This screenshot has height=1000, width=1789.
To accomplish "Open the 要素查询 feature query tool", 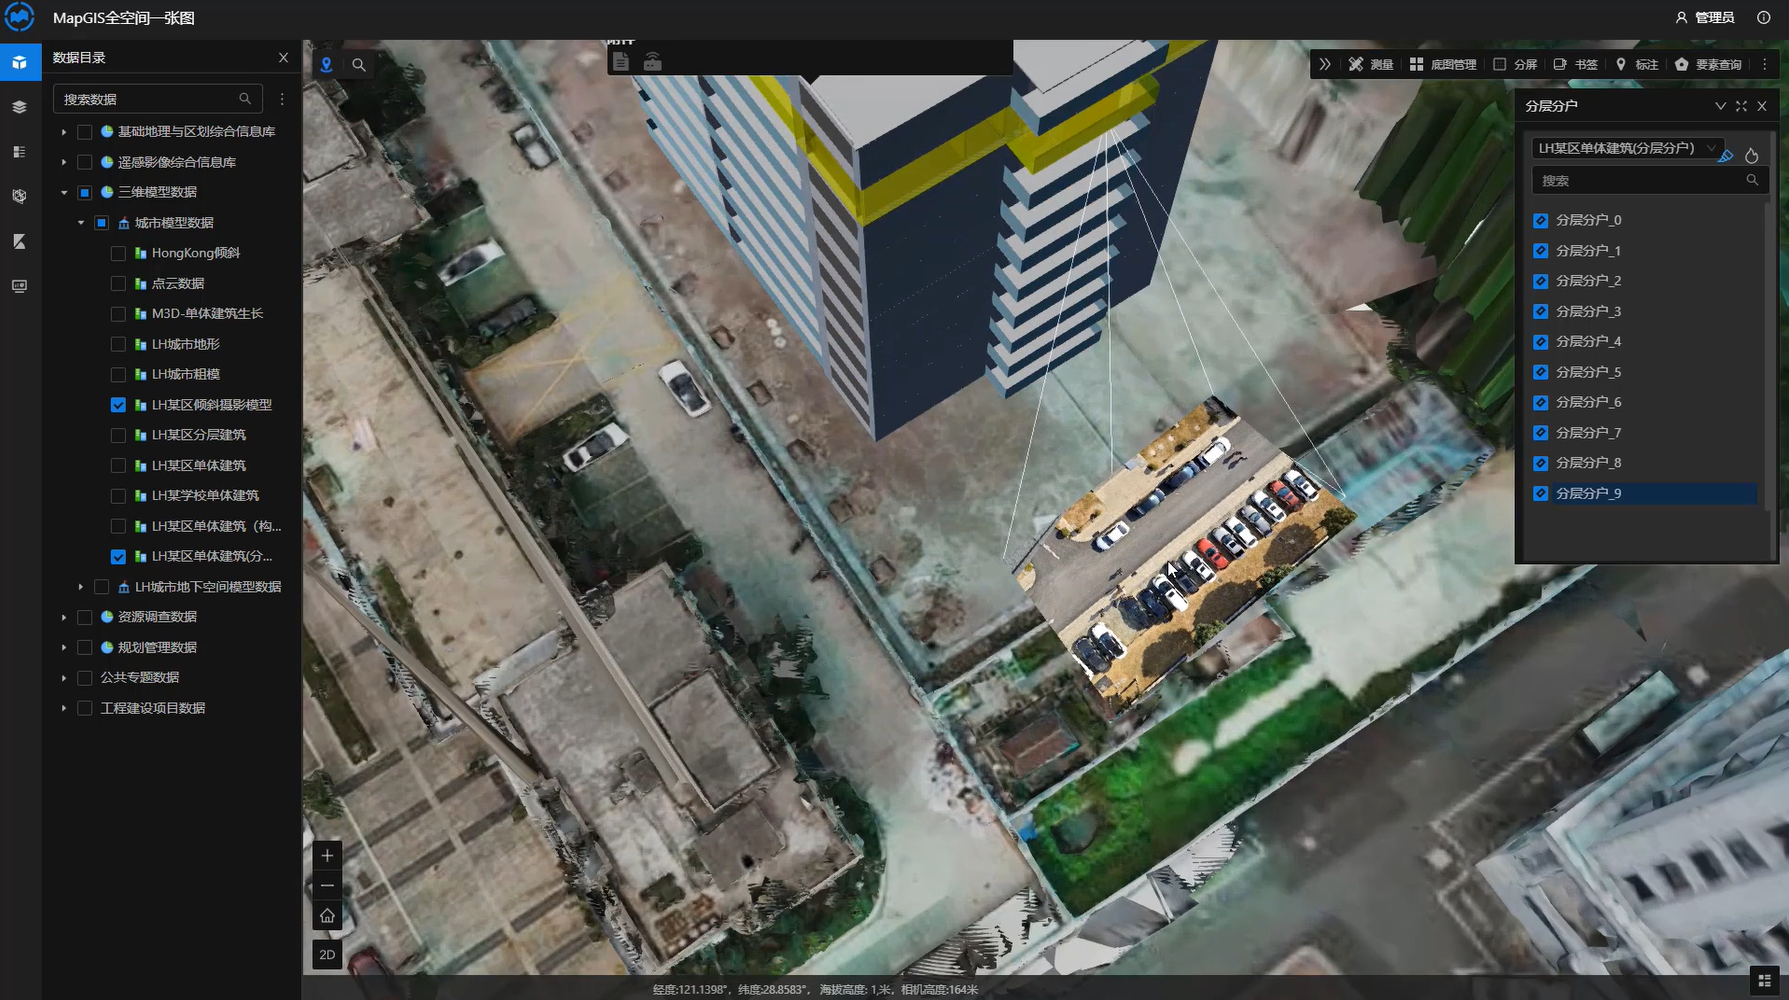I will (x=1708, y=64).
